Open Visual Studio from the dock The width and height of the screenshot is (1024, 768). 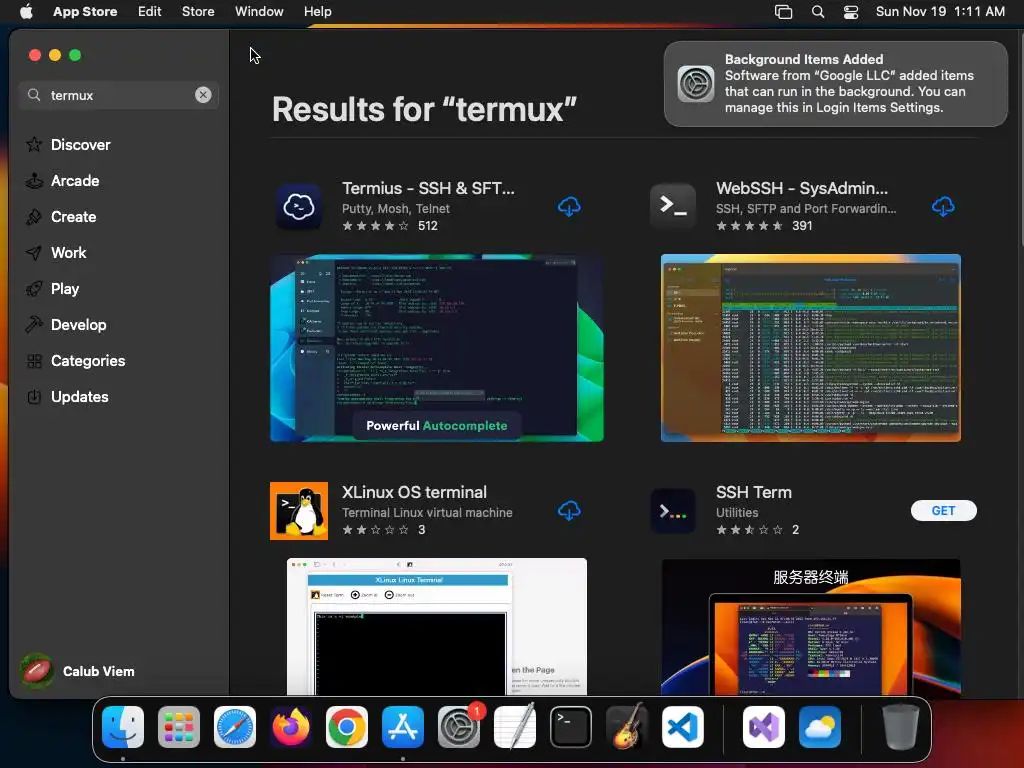pos(763,726)
